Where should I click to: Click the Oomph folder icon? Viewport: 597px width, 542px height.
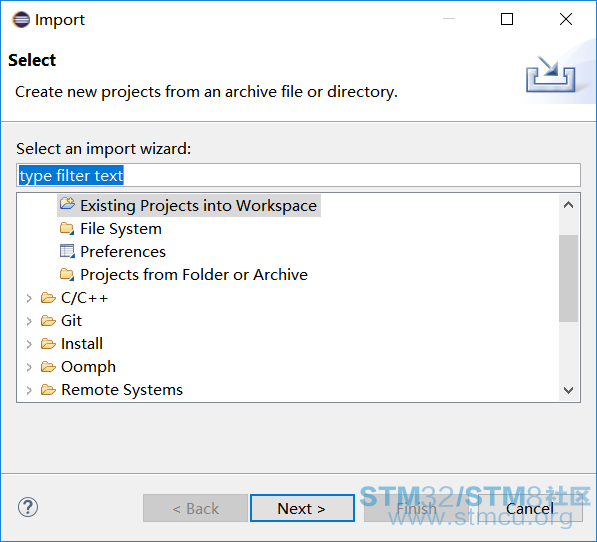point(48,367)
